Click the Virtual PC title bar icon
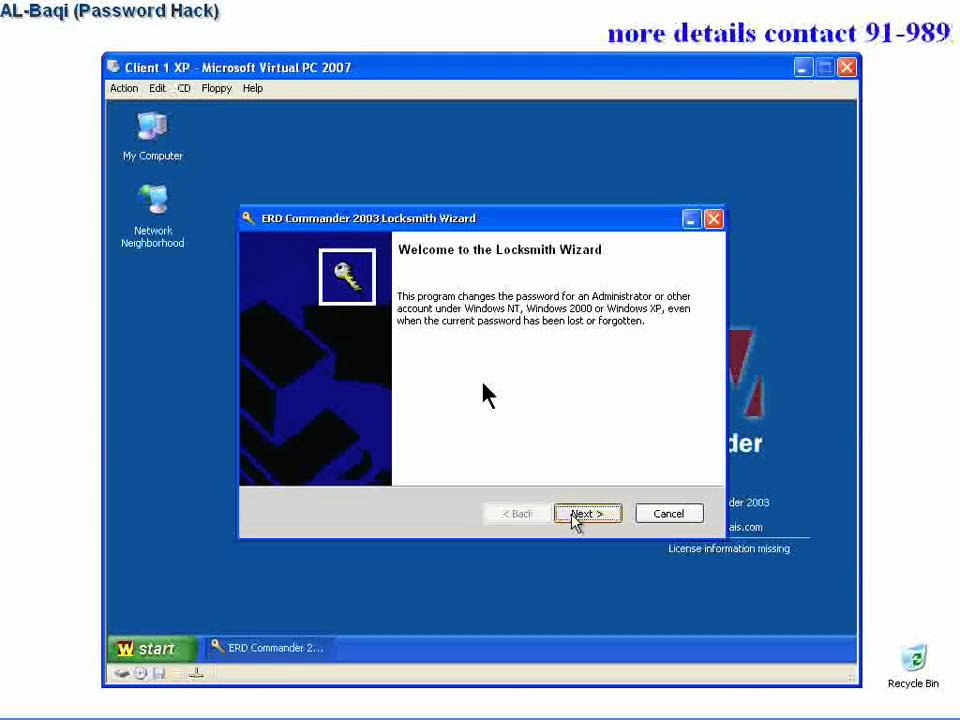 pyautogui.click(x=113, y=67)
